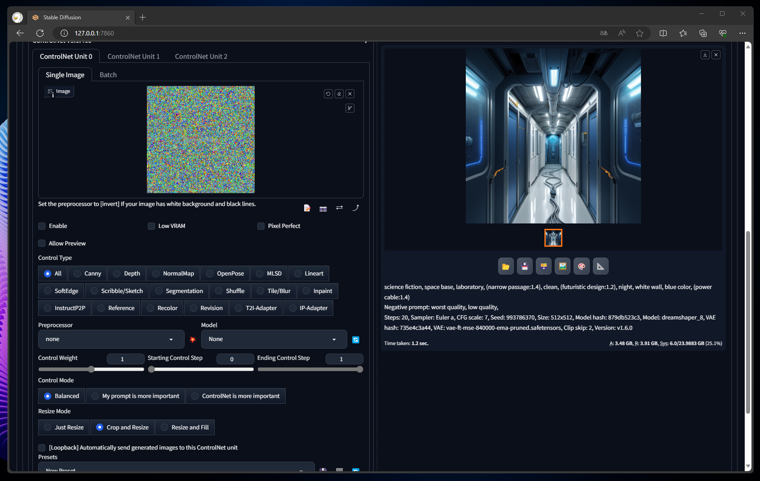
Task: Choose Just Resize resize mode
Action: coord(64,427)
